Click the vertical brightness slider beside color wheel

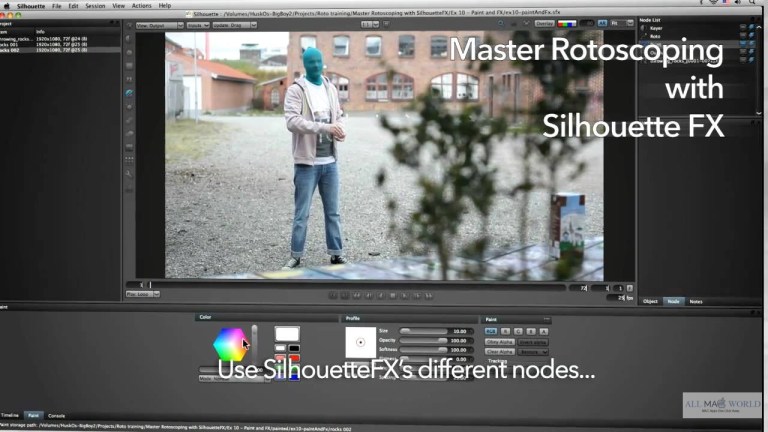point(254,343)
